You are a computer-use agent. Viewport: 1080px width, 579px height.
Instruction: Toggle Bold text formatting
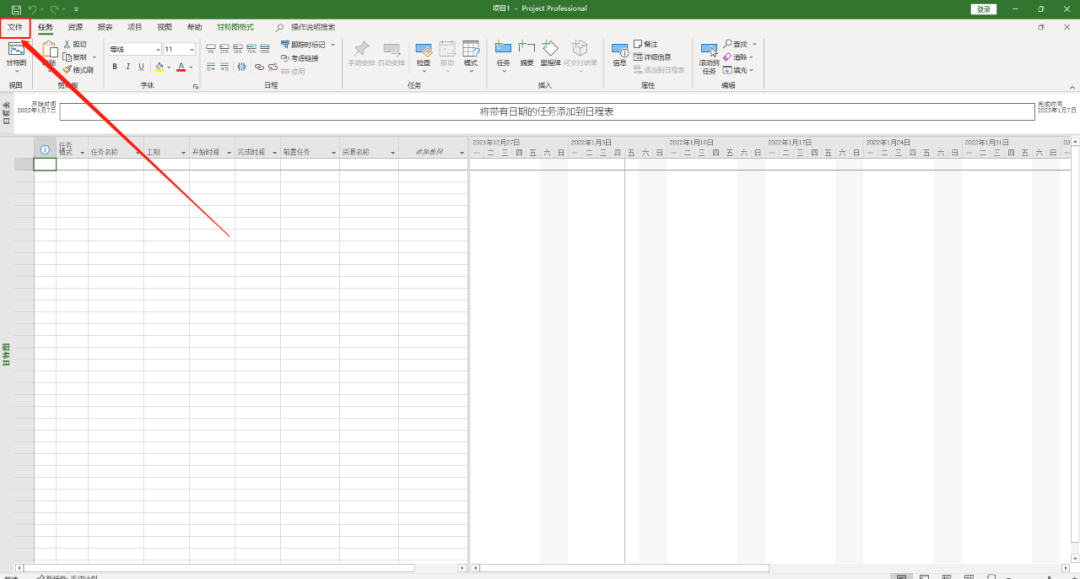(x=114, y=67)
